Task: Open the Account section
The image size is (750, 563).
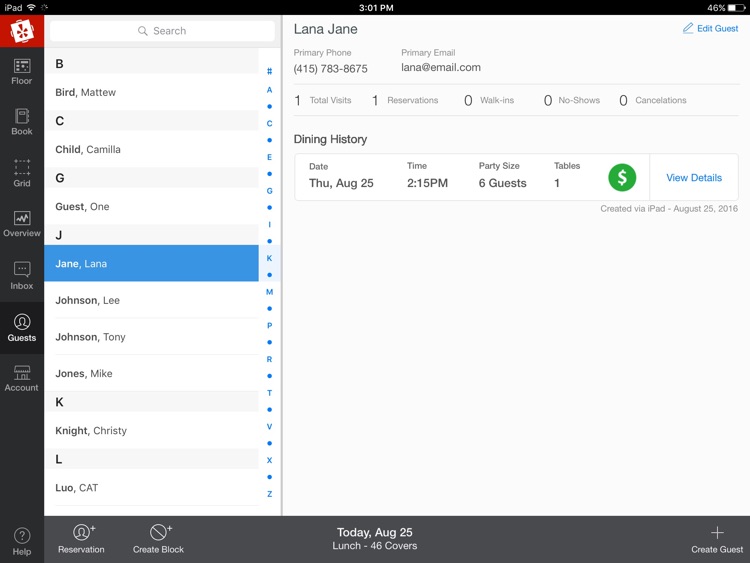Action: point(22,378)
